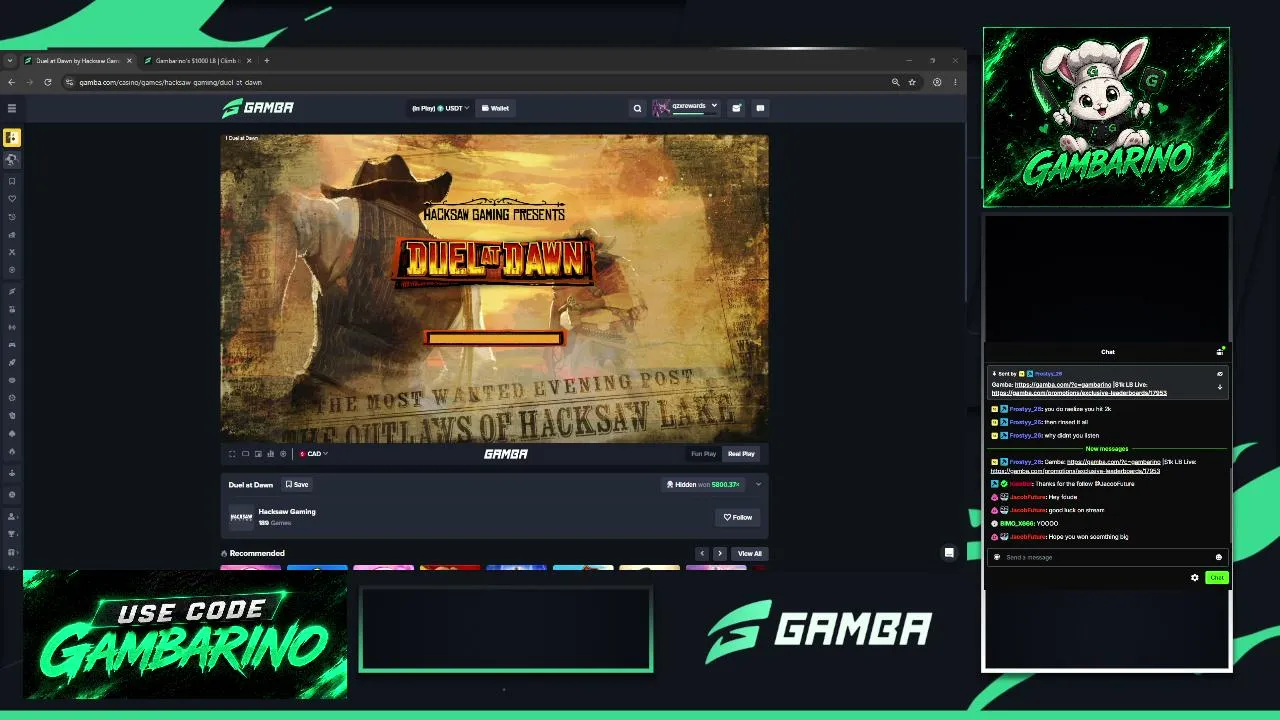The height and width of the screenshot is (720, 1280).
Task: Follow Hacksaw Gaming provider
Action: 738,517
